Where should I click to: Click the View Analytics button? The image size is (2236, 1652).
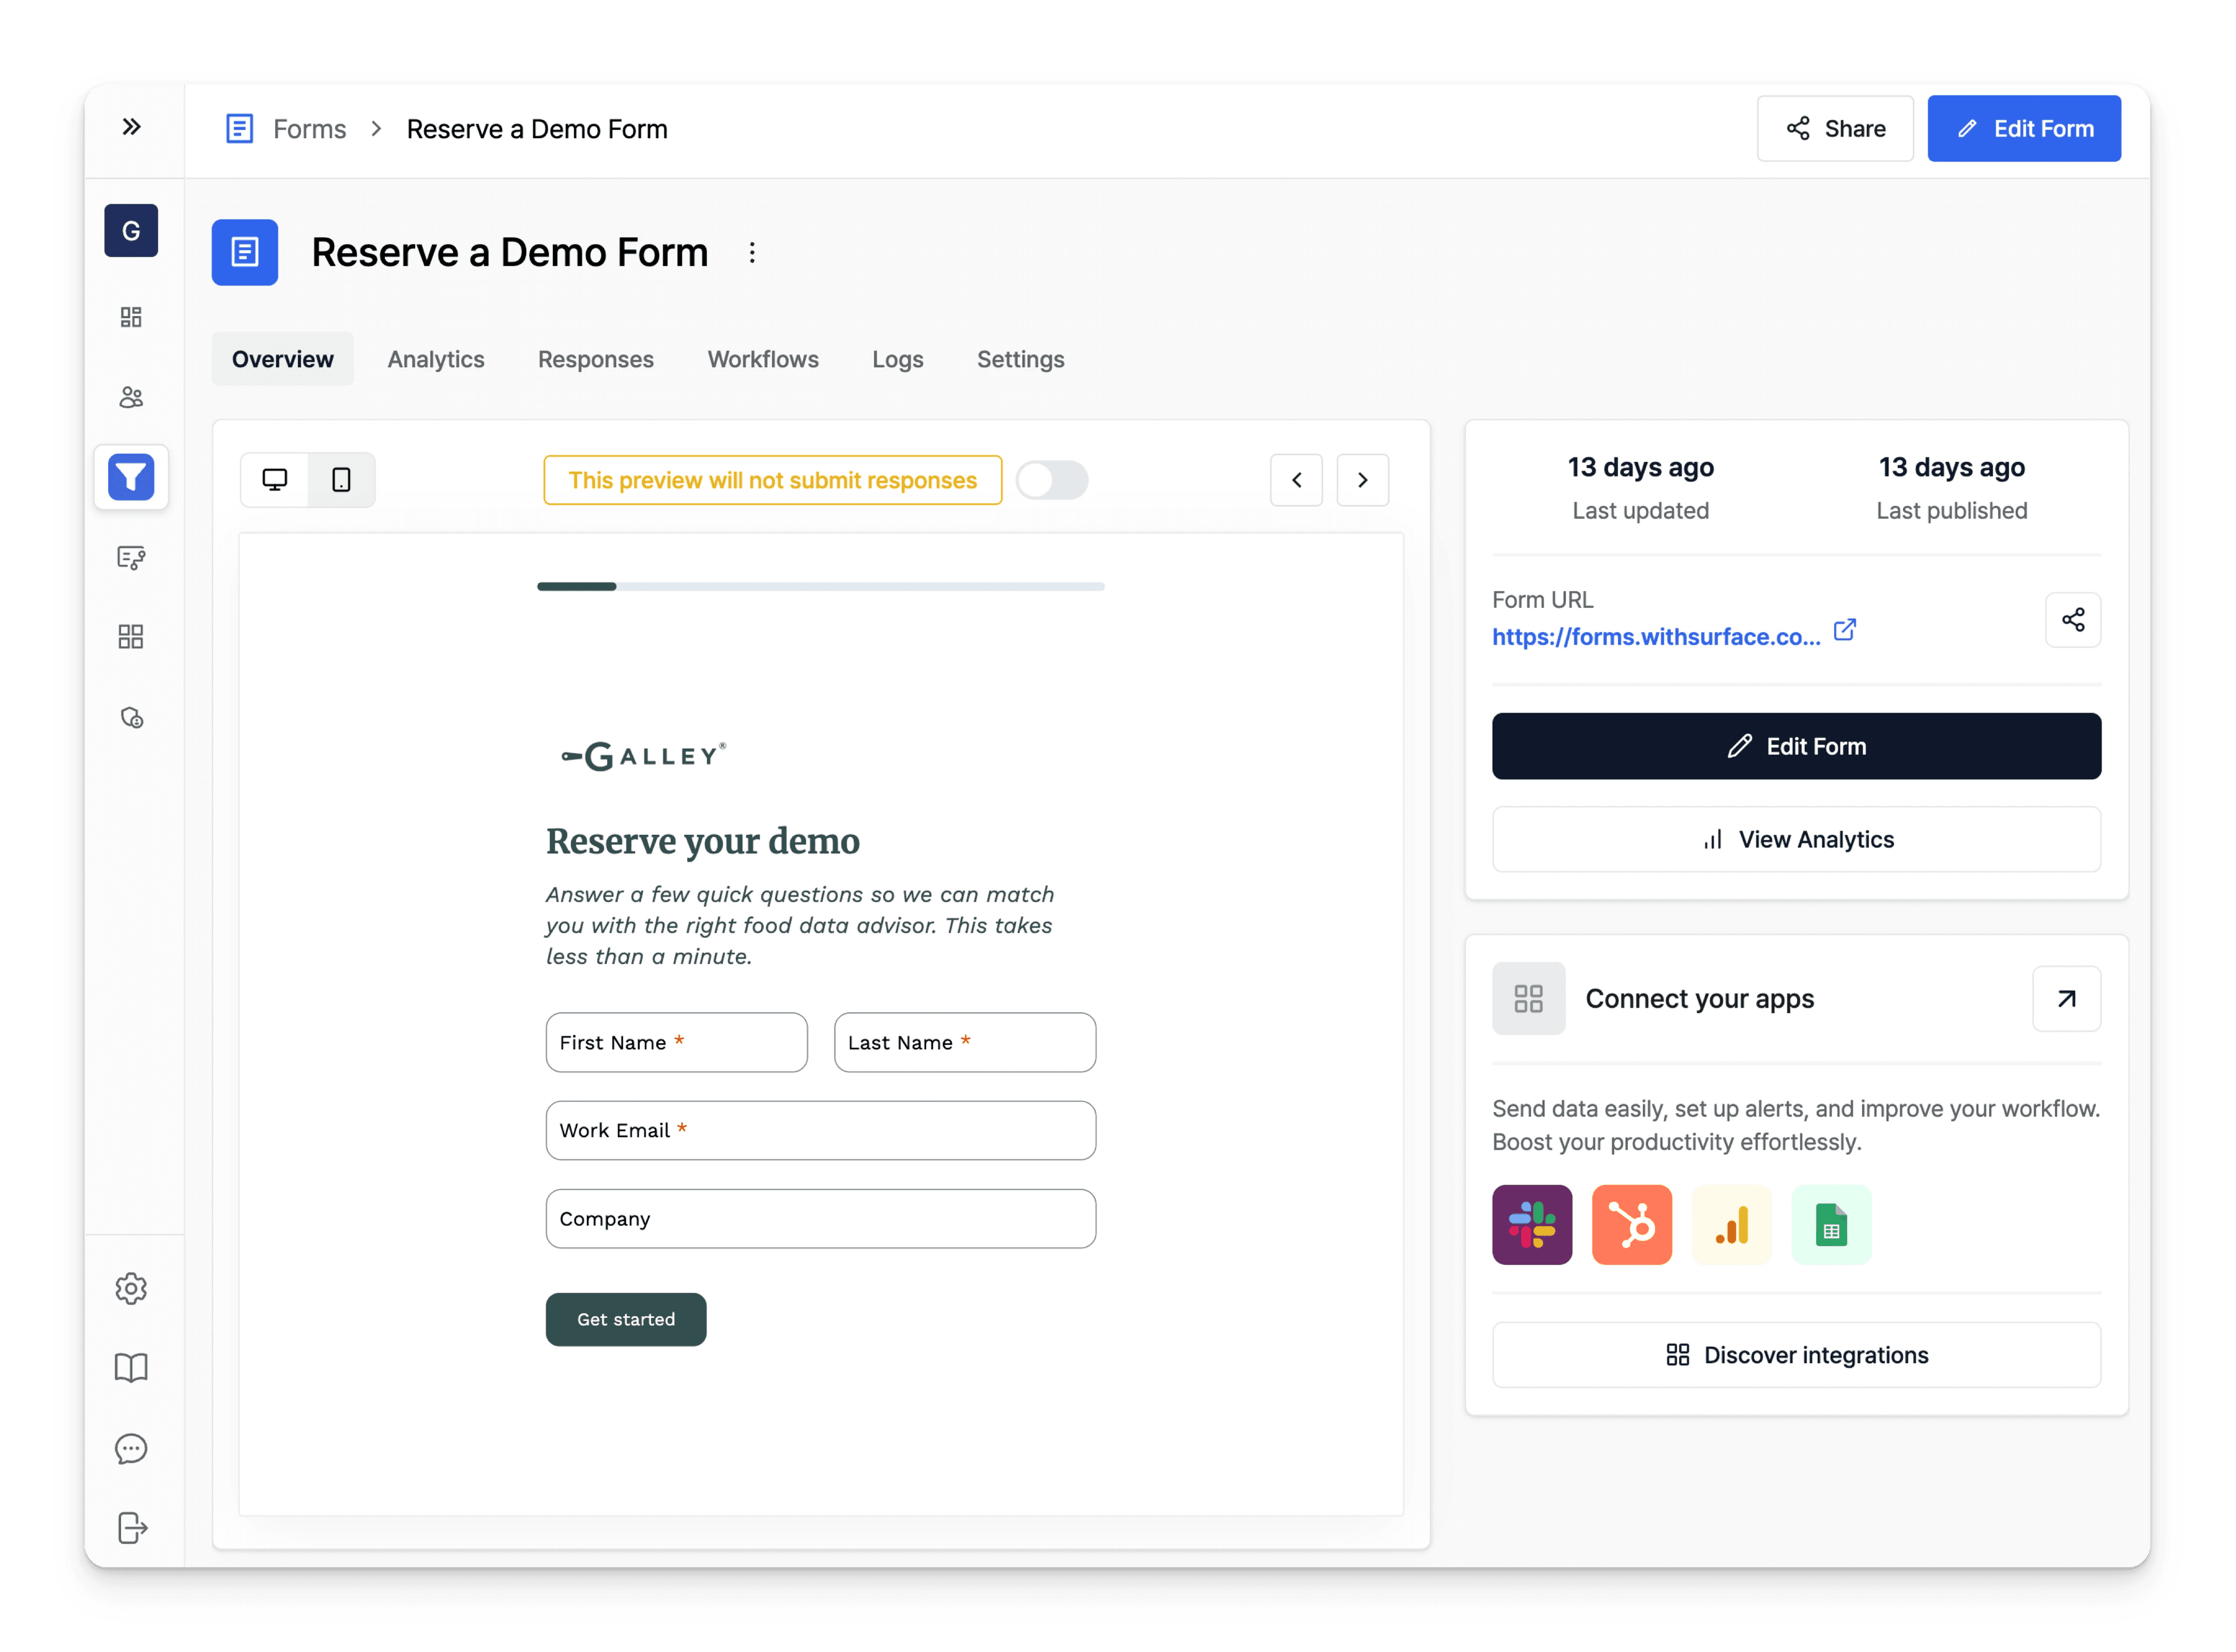pyautogui.click(x=1796, y=839)
